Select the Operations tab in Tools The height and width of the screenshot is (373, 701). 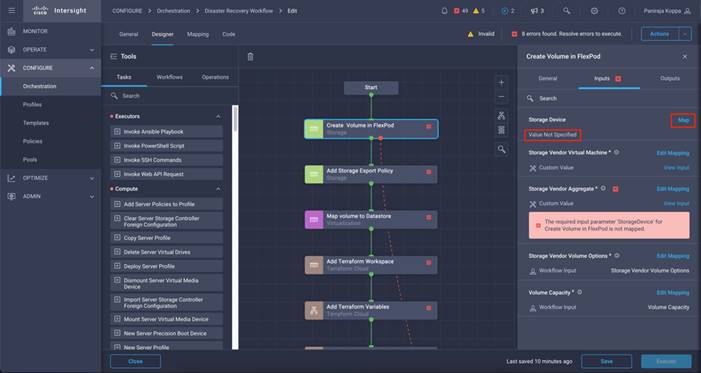pos(215,77)
